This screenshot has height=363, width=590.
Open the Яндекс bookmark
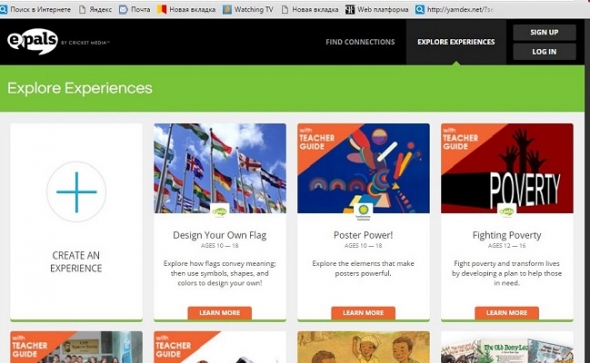[95, 9]
